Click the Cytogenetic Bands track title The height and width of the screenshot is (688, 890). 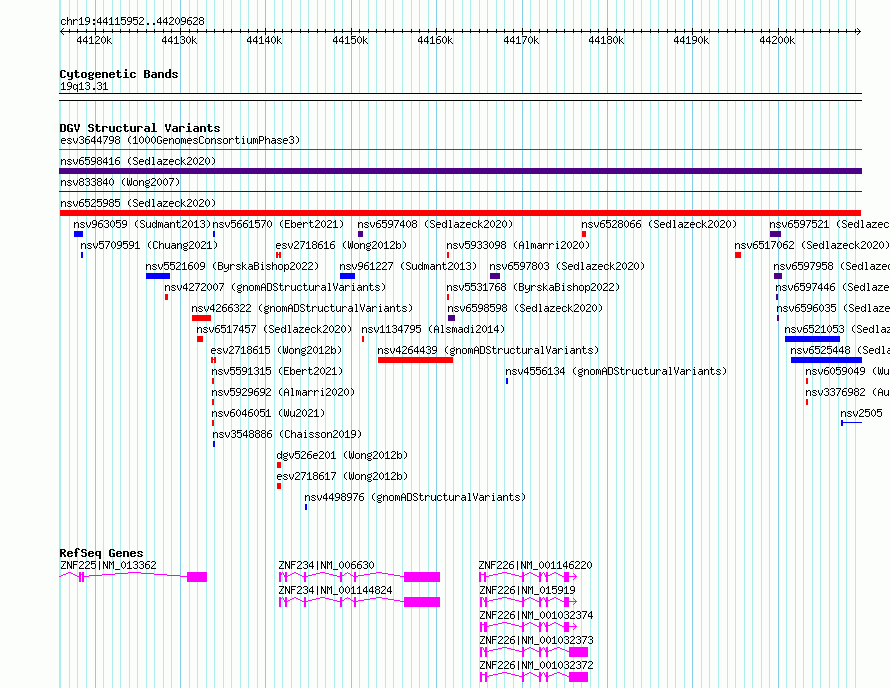click(x=119, y=74)
